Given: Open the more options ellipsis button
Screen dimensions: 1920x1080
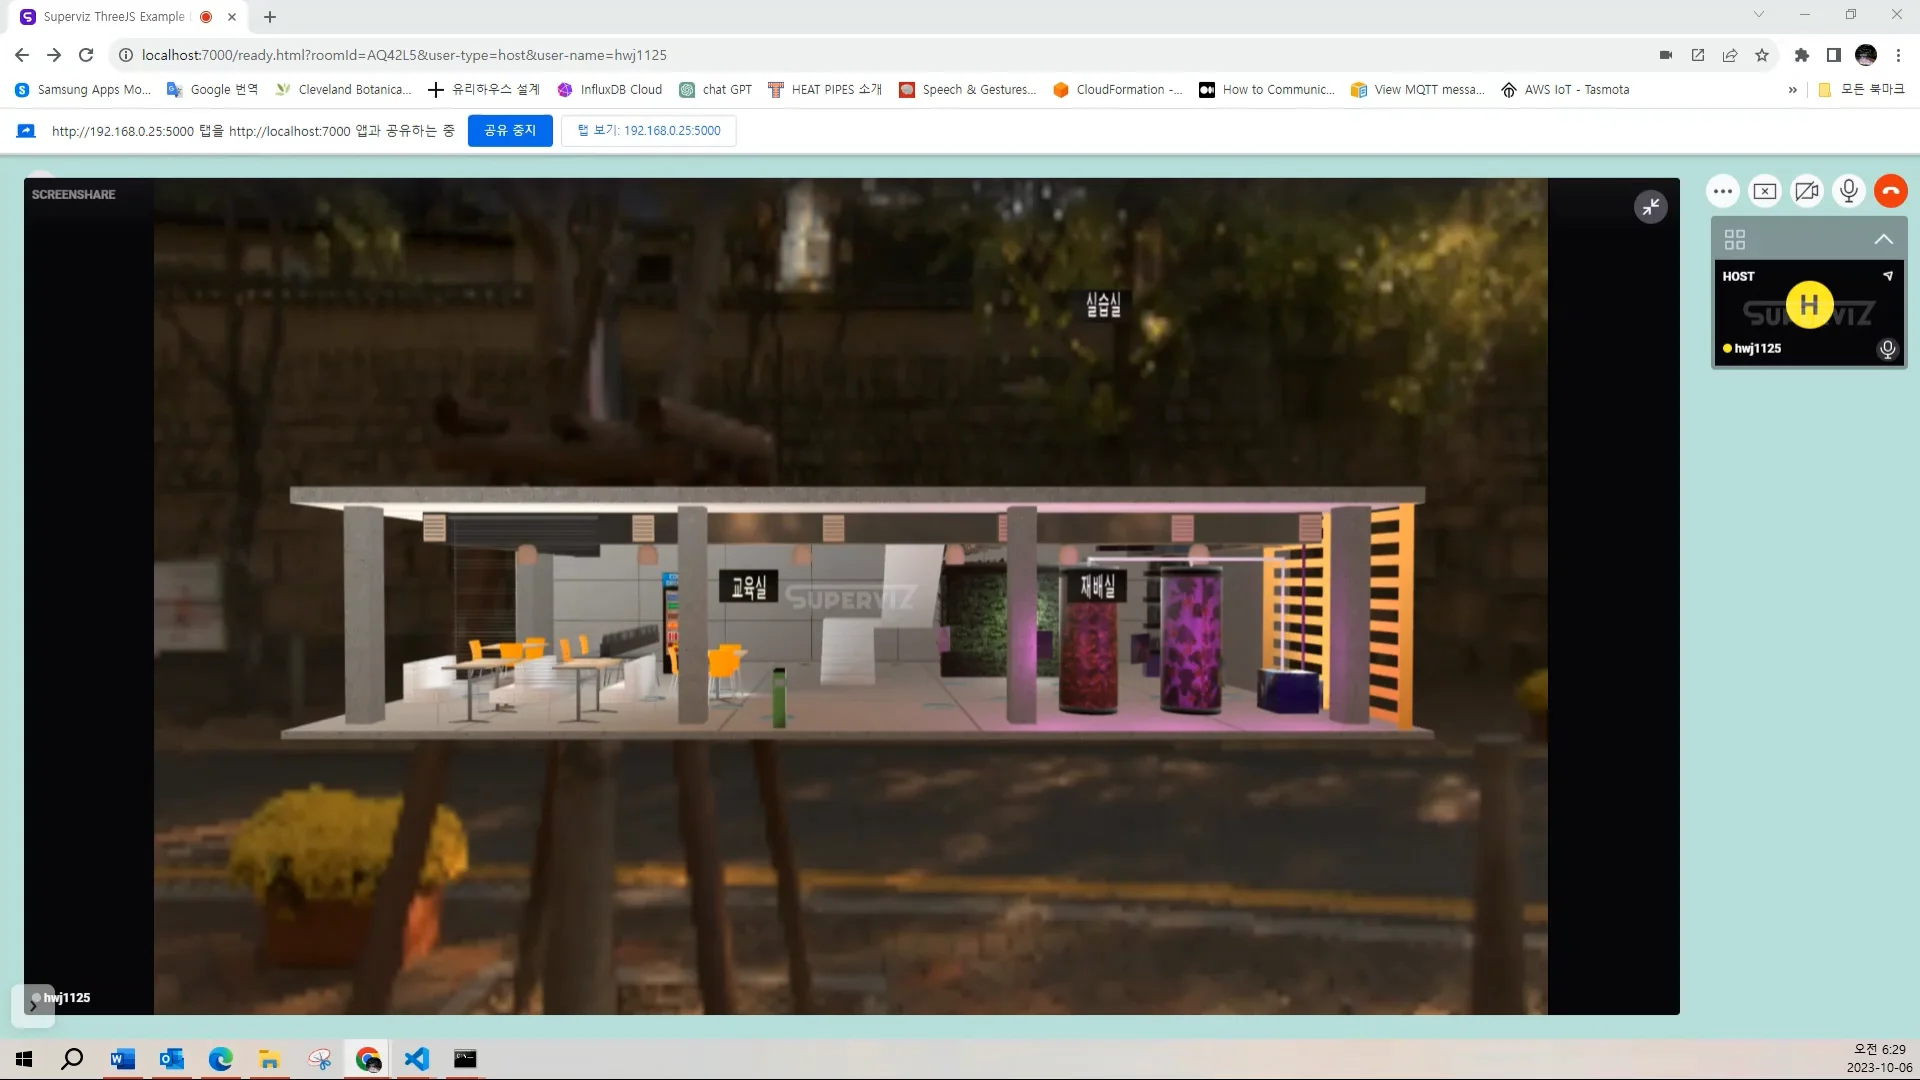Looking at the screenshot, I should coord(1722,191).
